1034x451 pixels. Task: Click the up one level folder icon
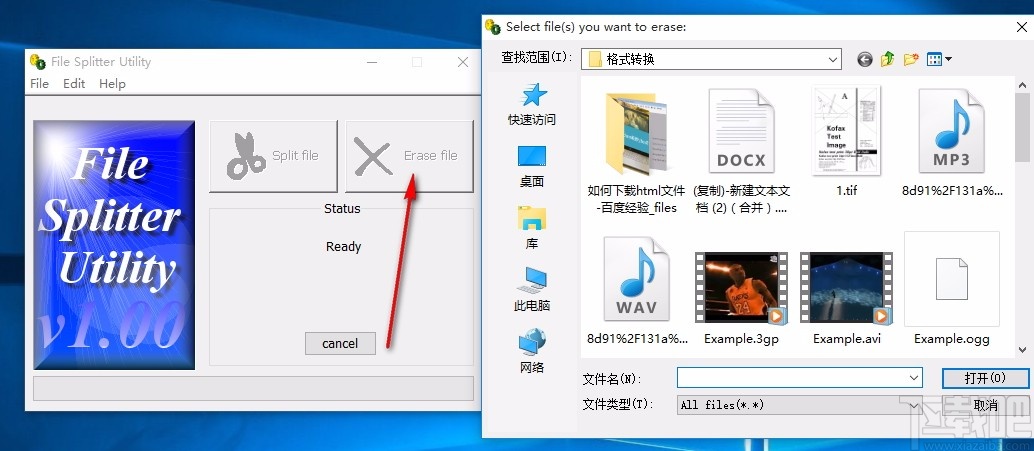pos(888,59)
